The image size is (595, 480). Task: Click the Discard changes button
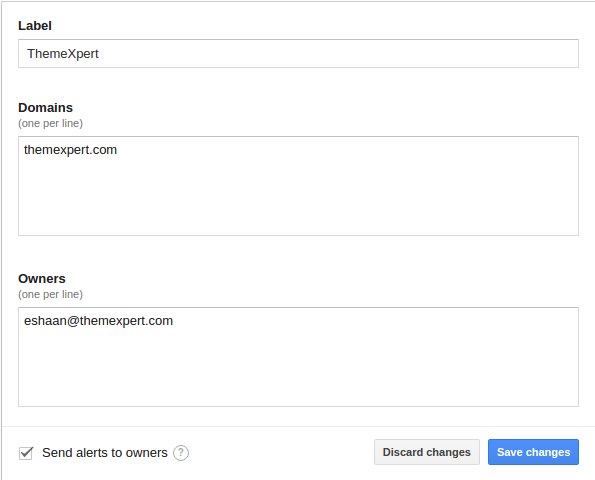427,452
